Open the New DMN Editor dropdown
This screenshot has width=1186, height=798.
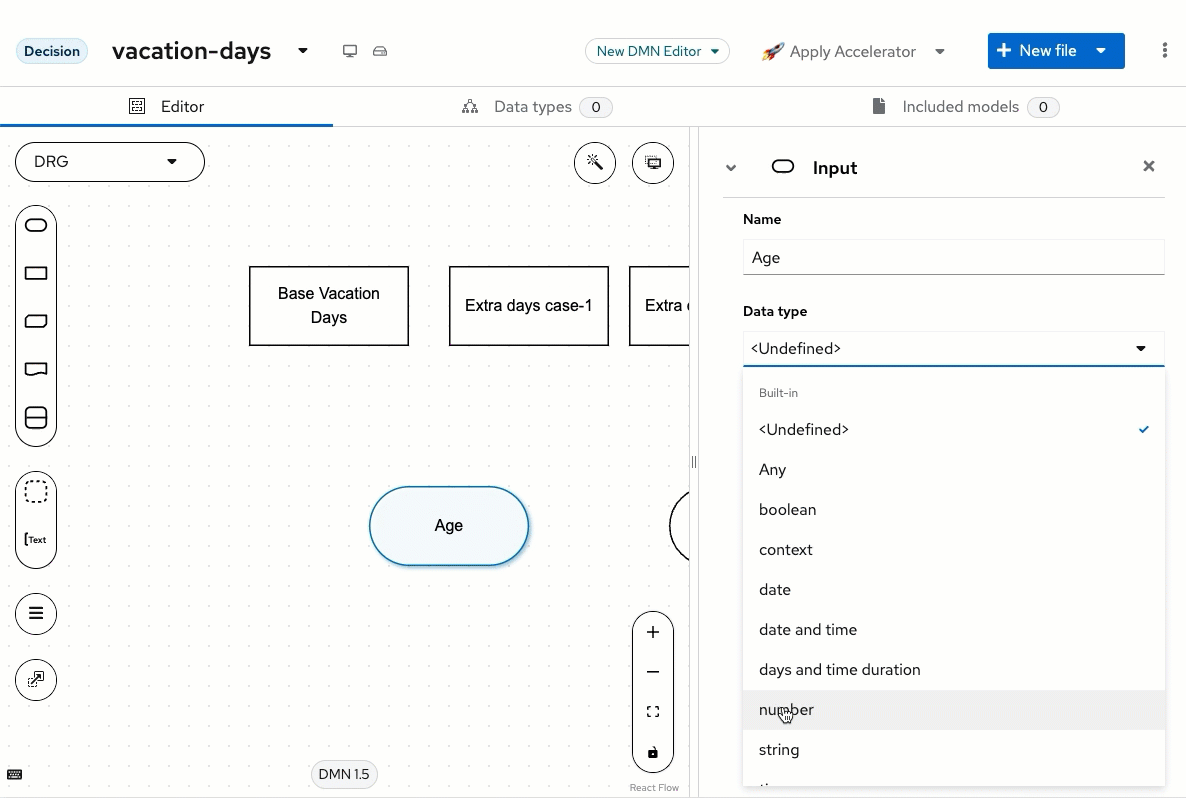tap(657, 51)
